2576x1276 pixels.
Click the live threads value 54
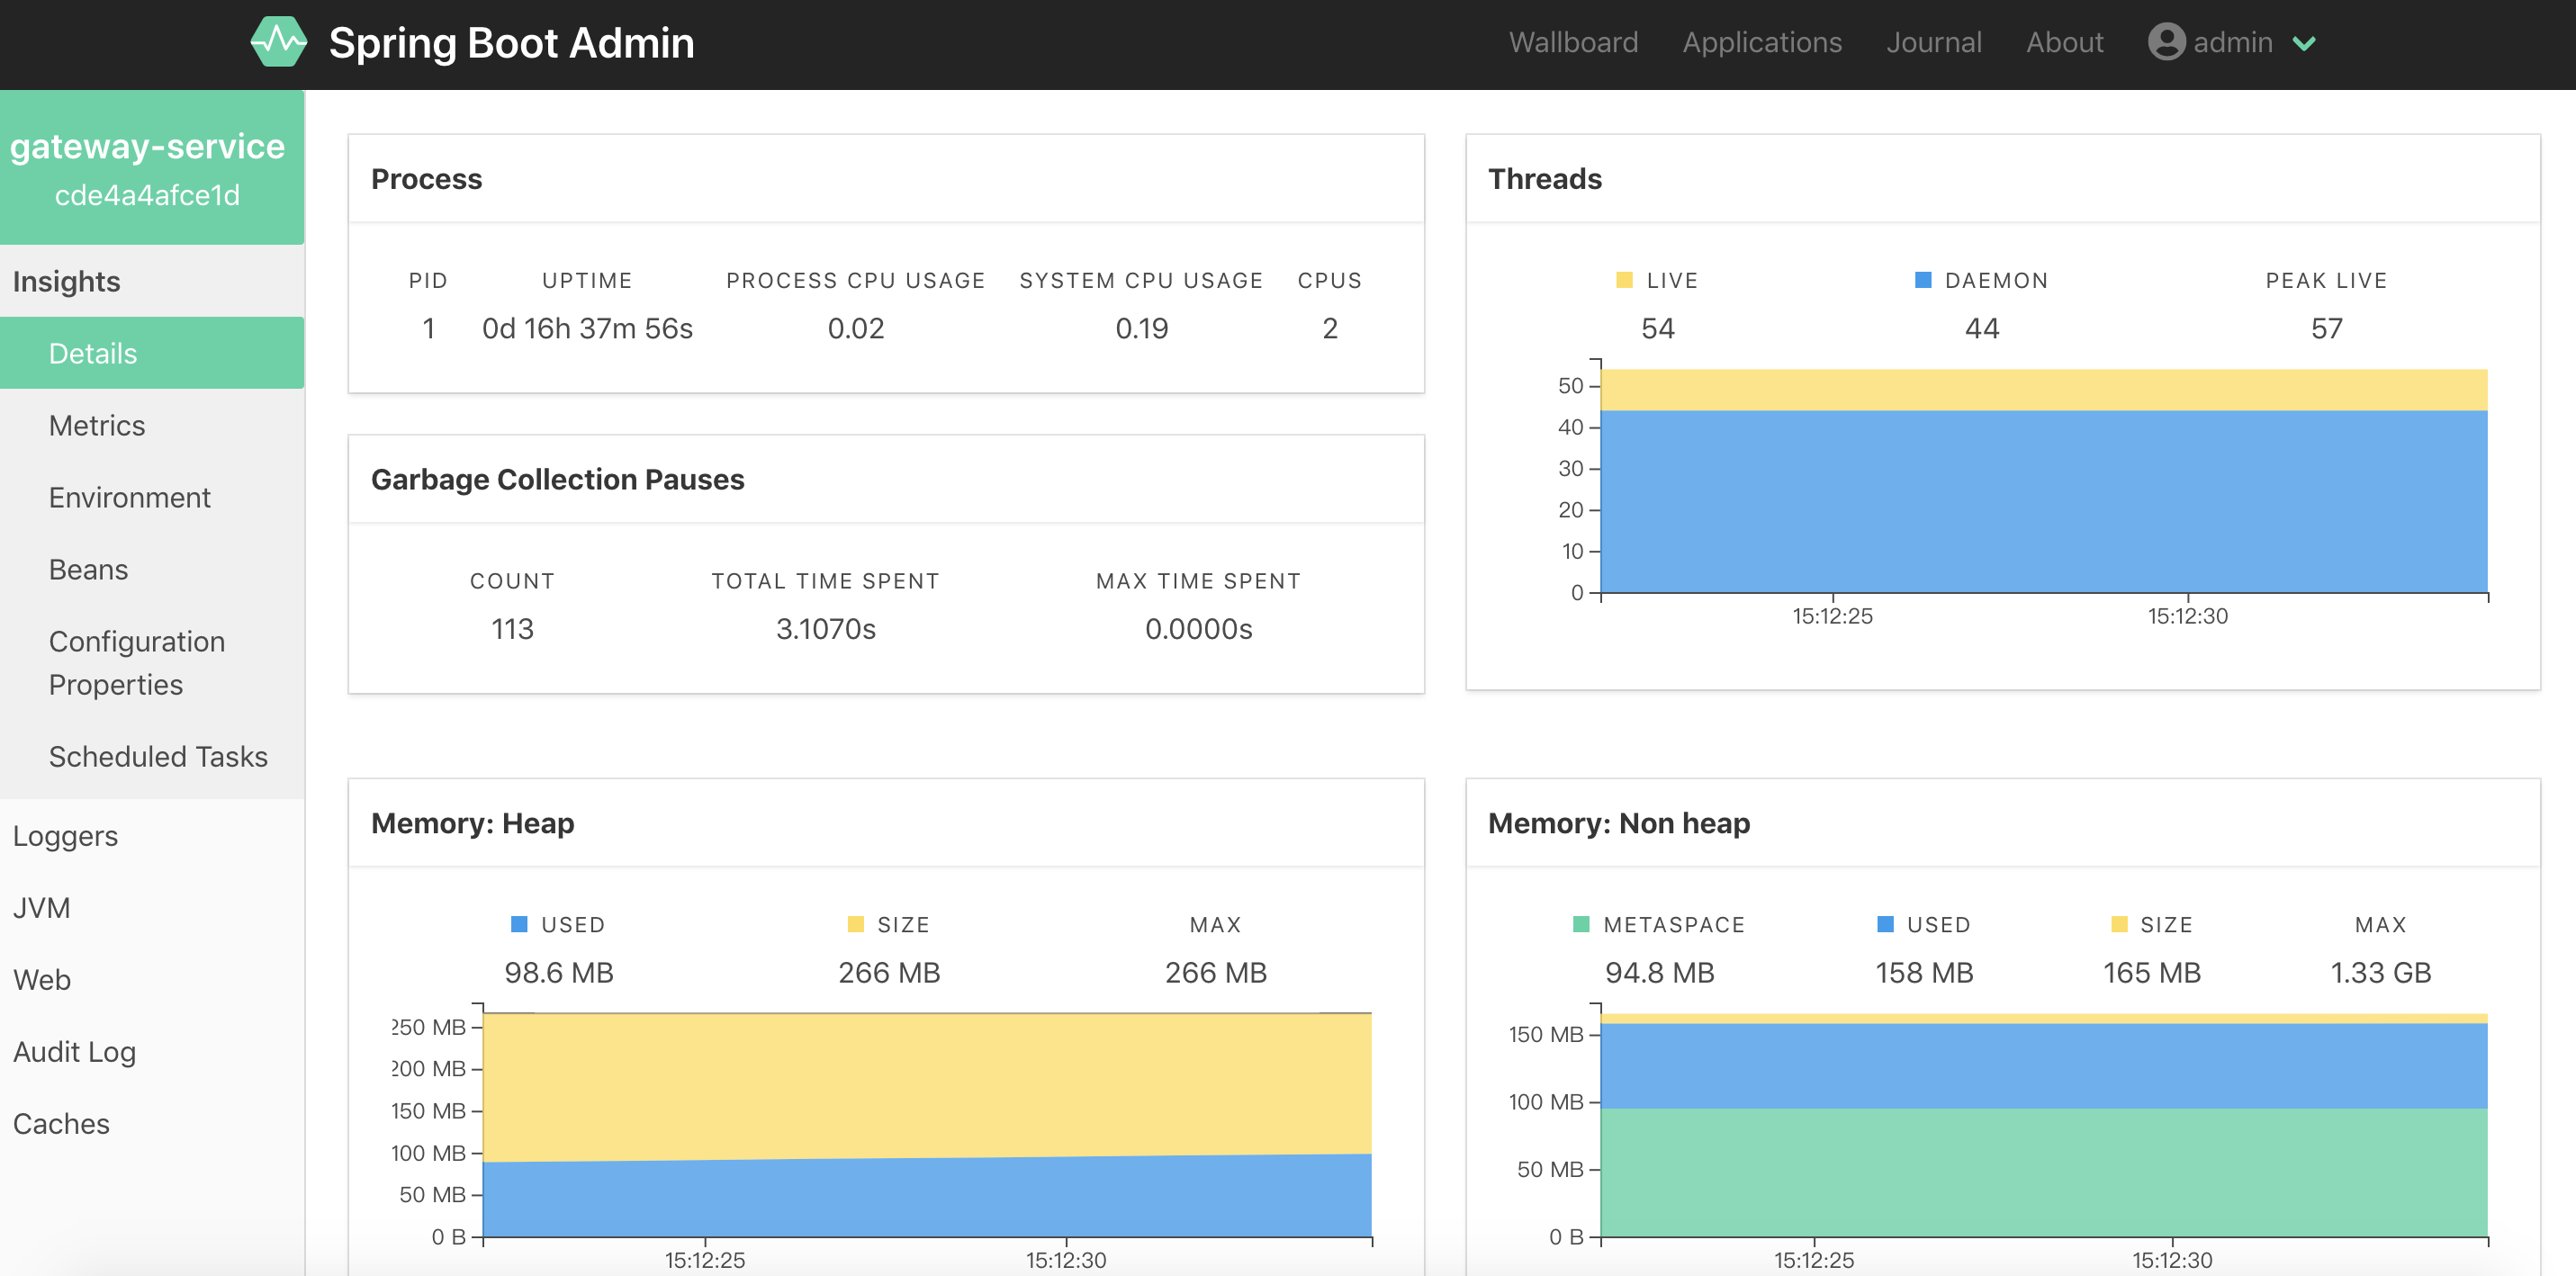(x=1657, y=328)
